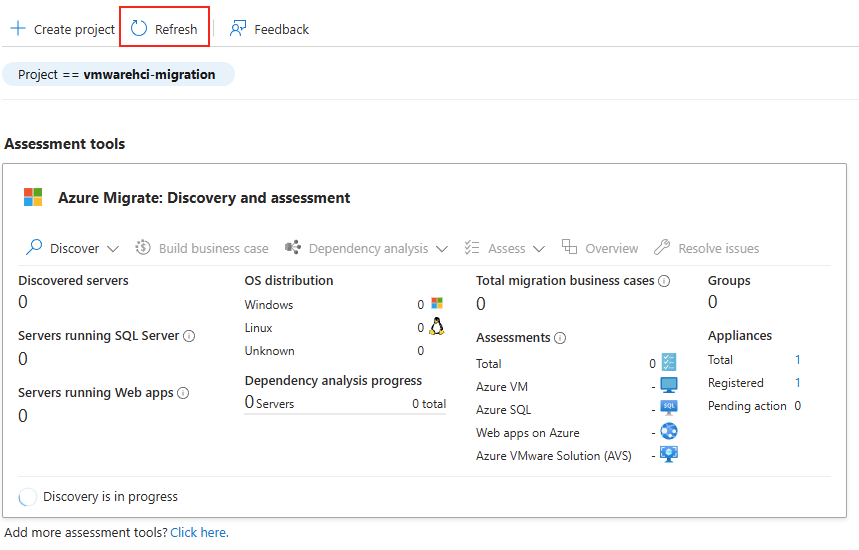The image size is (859, 550).
Task: Expand the Dependency analysis dropdown chevron
Action: 442,249
